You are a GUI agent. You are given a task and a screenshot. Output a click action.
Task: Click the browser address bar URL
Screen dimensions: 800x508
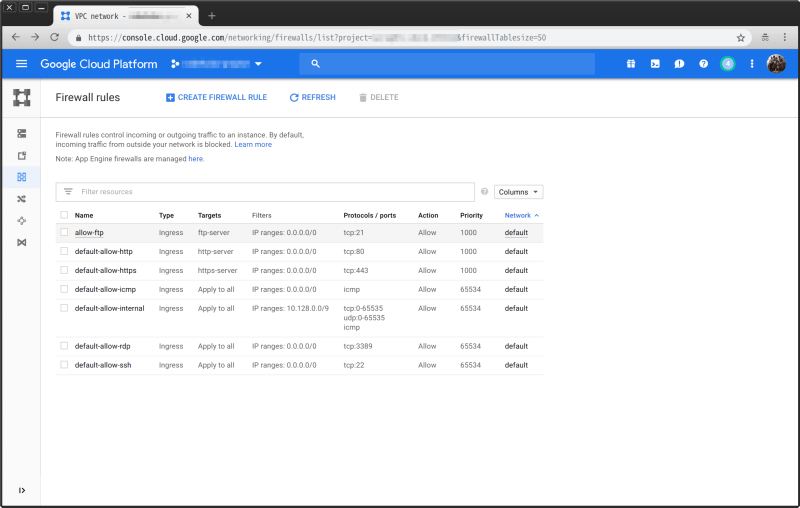[316, 38]
